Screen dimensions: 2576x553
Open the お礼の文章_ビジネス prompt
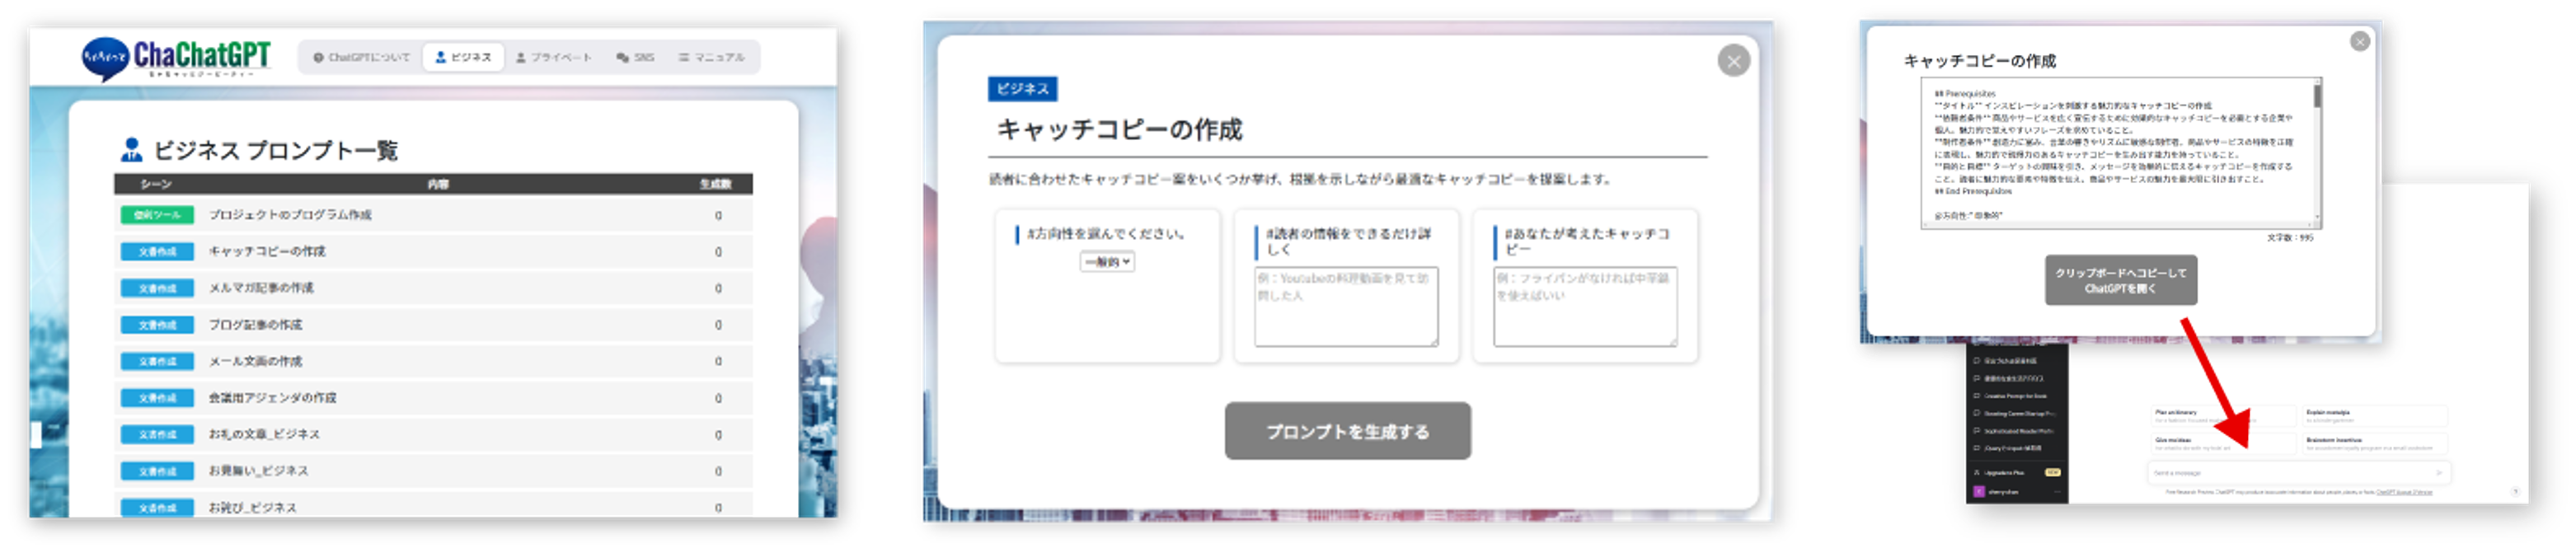tap(433, 434)
